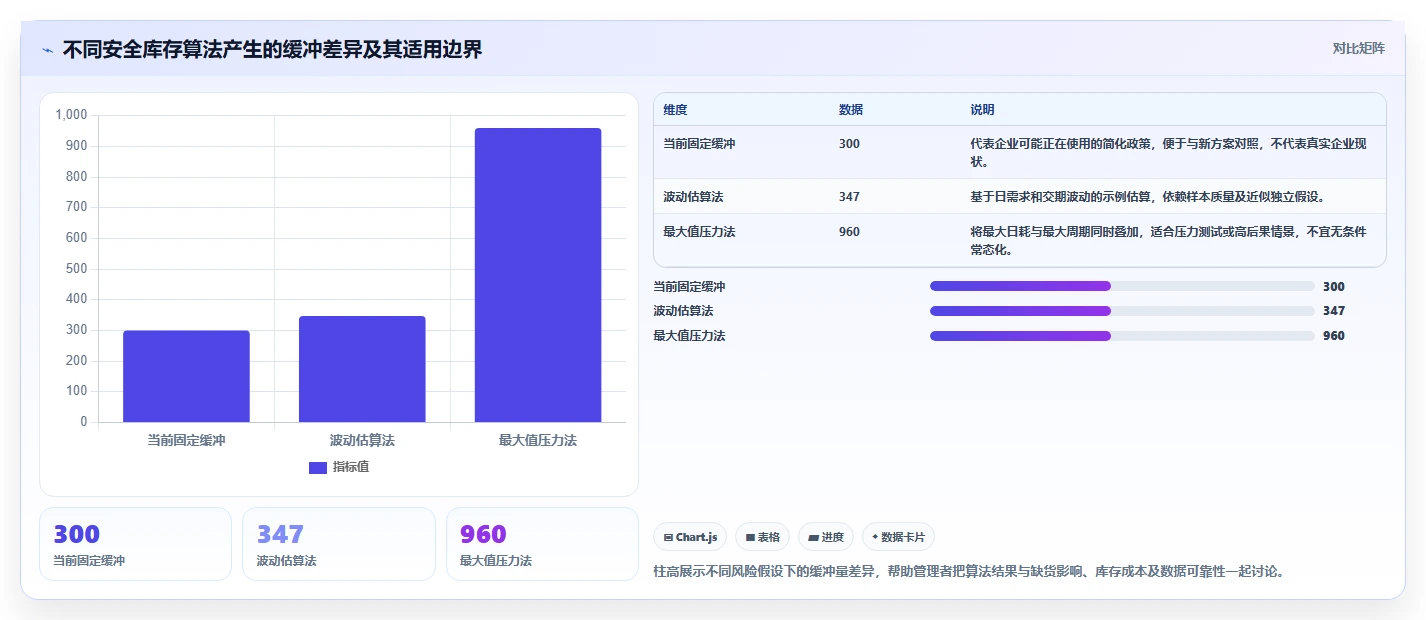Viewport: 1426px width, 620px height.
Task: Click the 波动估算法 bar in chart
Action: [x=362, y=369]
